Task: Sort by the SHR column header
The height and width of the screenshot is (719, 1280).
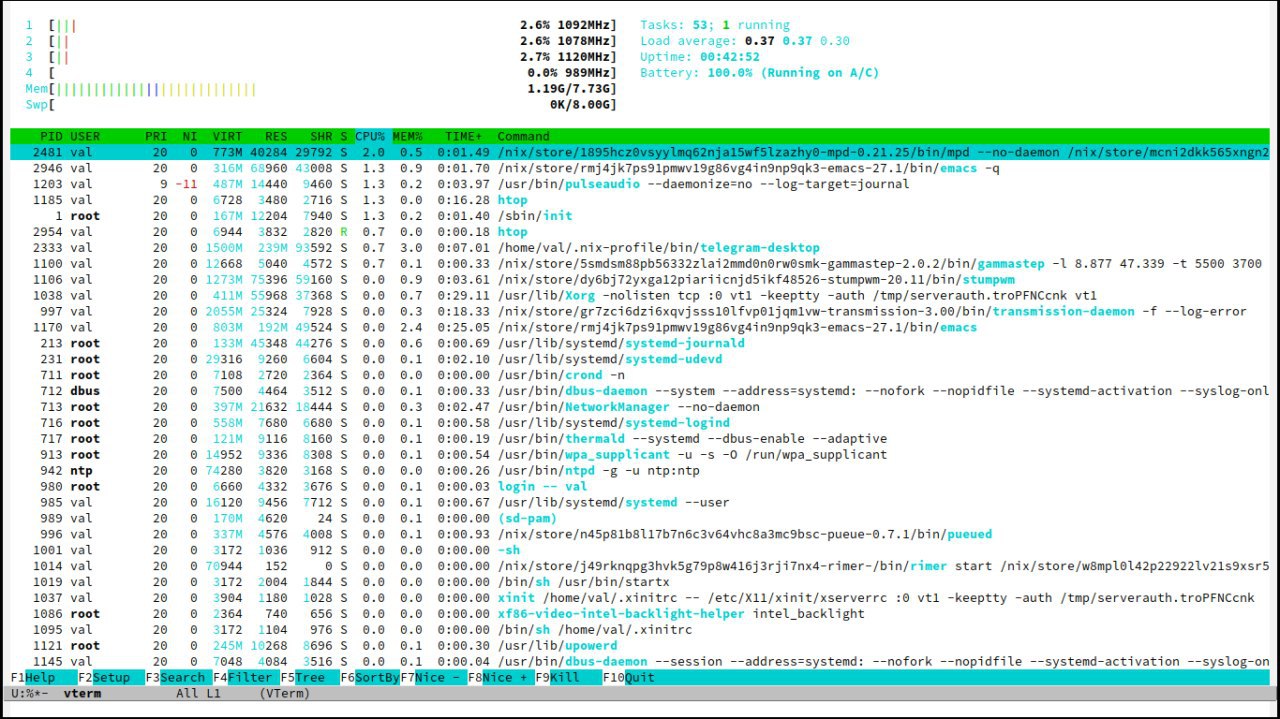Action: pyautogui.click(x=321, y=136)
